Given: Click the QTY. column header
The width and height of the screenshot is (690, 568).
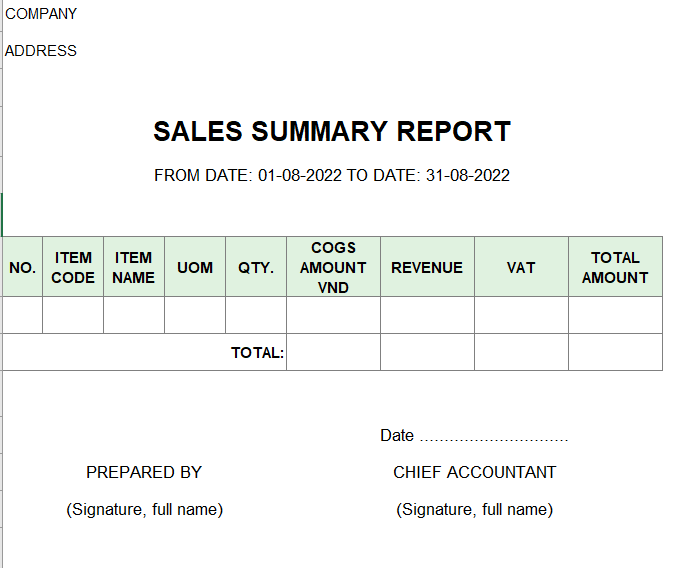Looking at the screenshot, I should [x=256, y=267].
